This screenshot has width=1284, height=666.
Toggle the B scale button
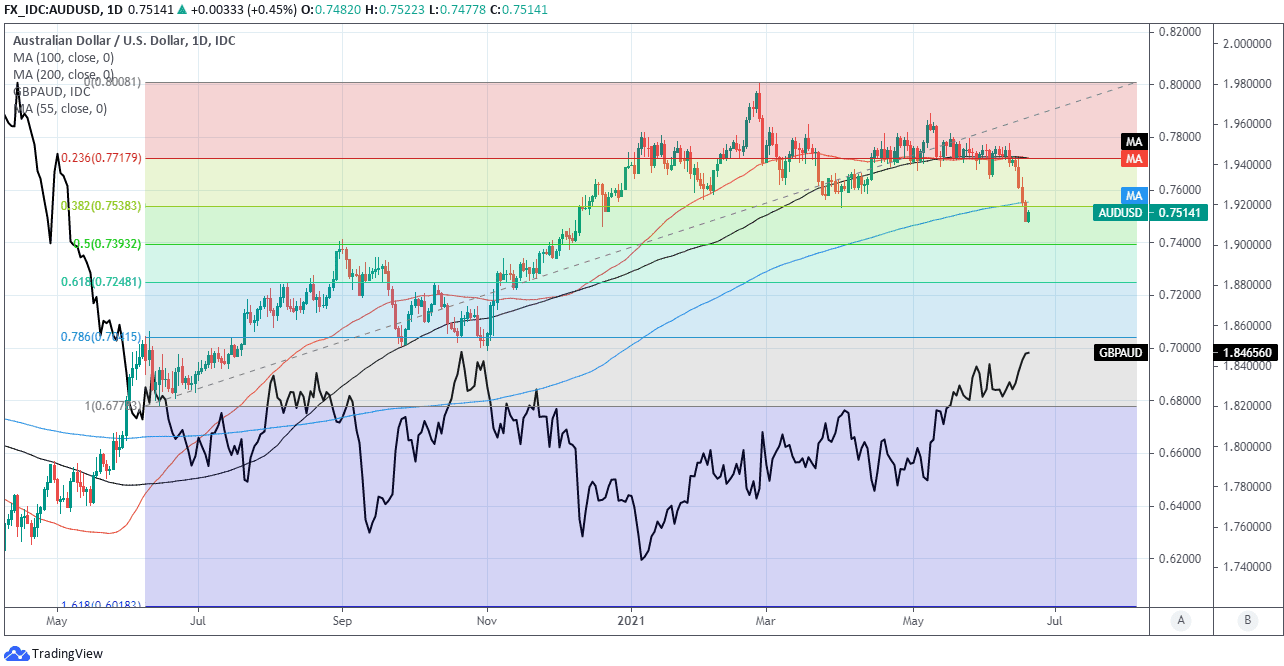click(x=1247, y=620)
